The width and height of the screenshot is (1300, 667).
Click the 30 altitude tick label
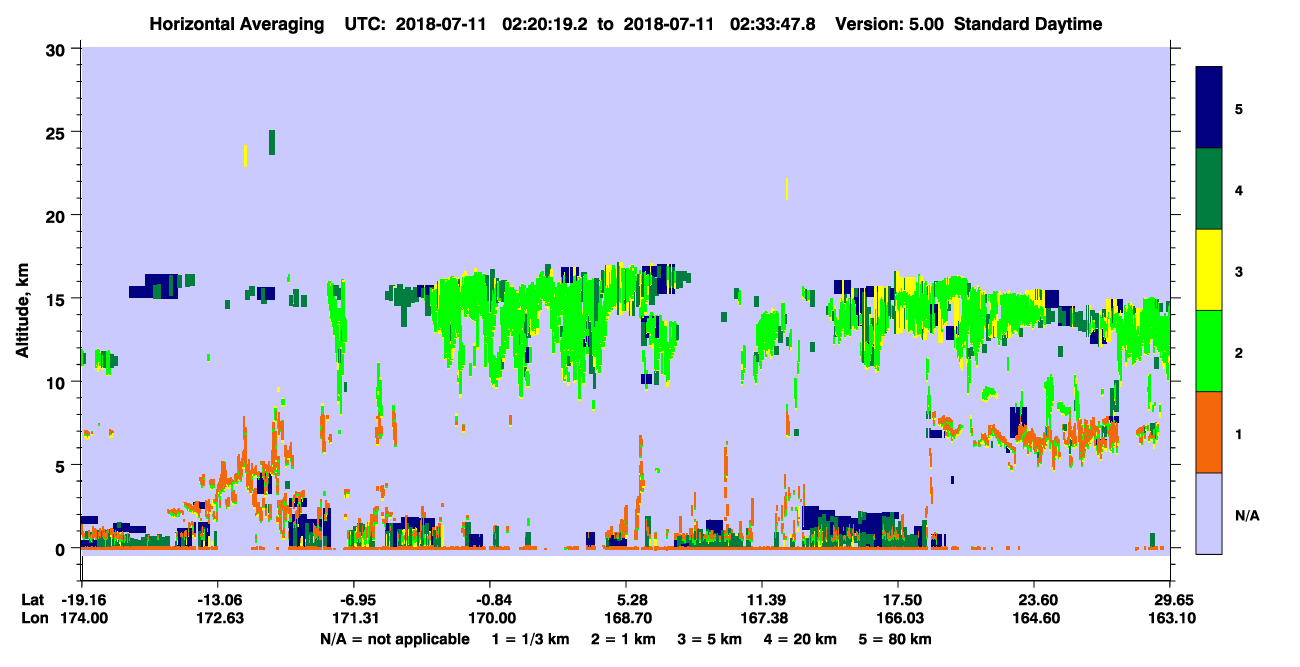(59, 49)
